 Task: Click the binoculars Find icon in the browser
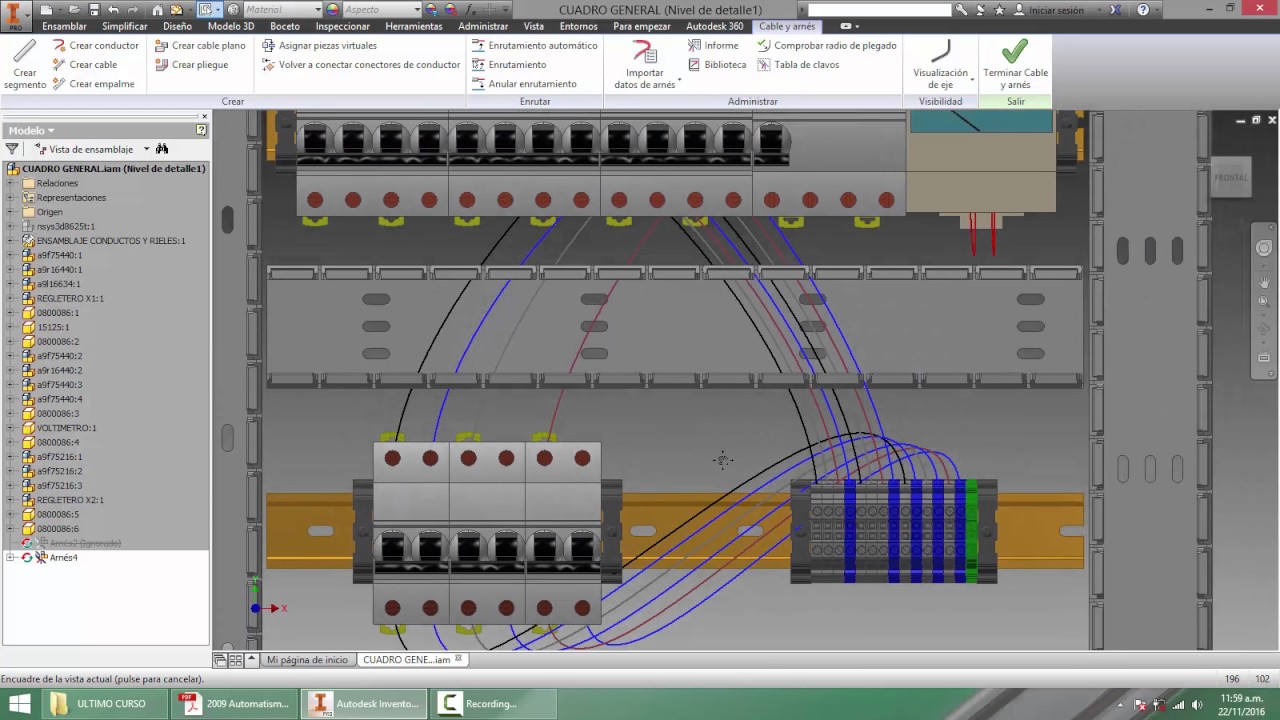point(162,149)
